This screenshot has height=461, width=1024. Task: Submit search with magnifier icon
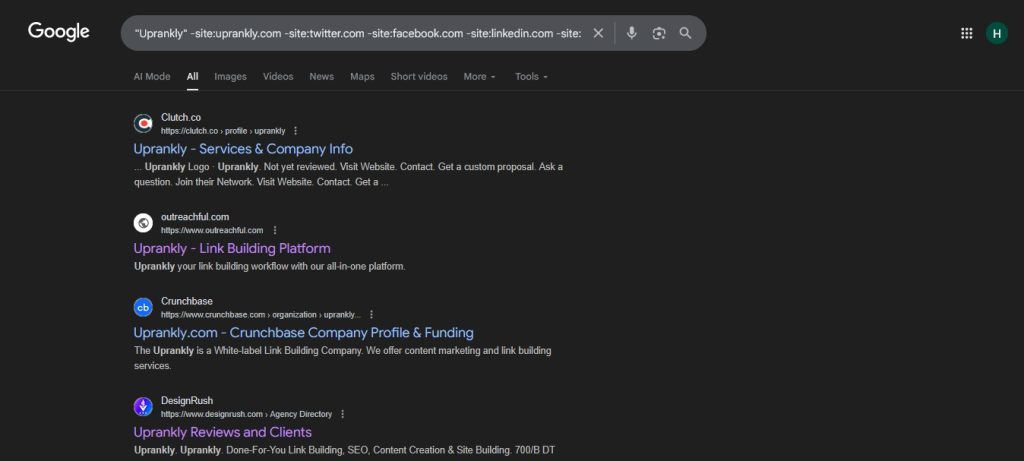pos(685,33)
